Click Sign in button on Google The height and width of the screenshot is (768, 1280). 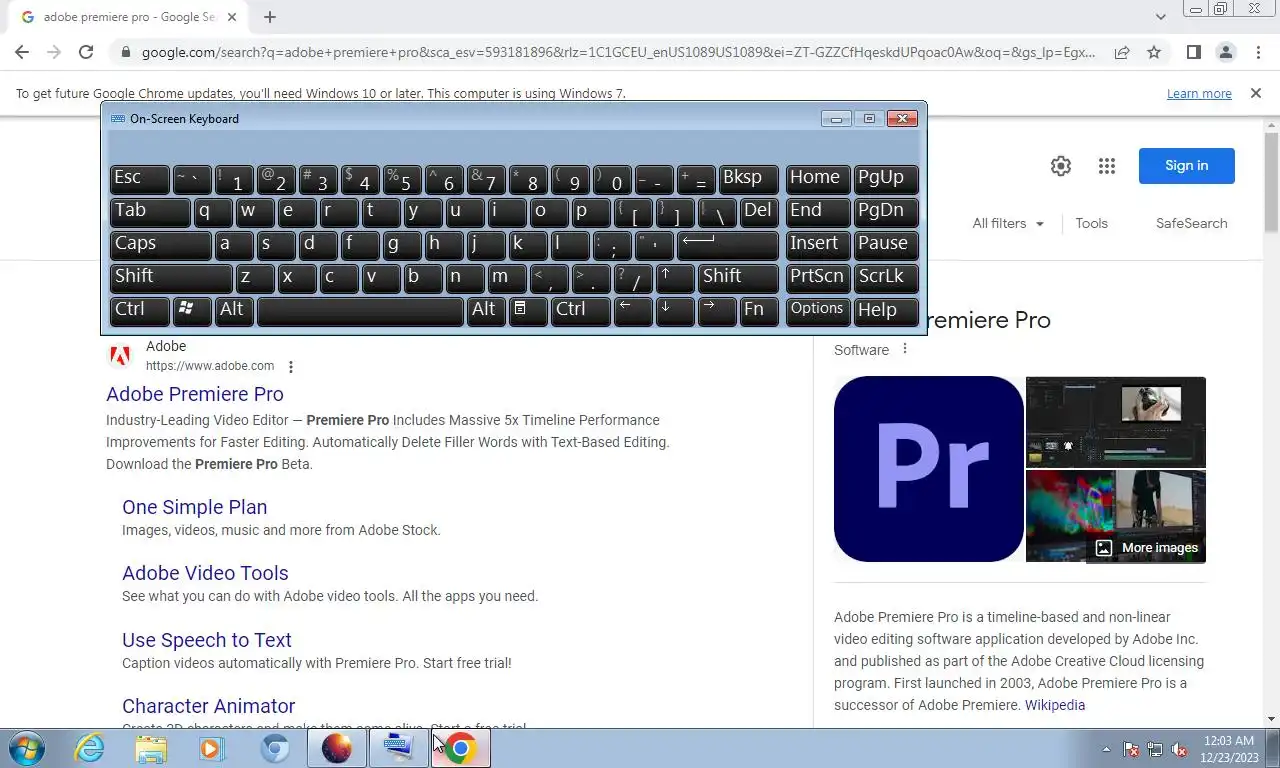(1186, 166)
